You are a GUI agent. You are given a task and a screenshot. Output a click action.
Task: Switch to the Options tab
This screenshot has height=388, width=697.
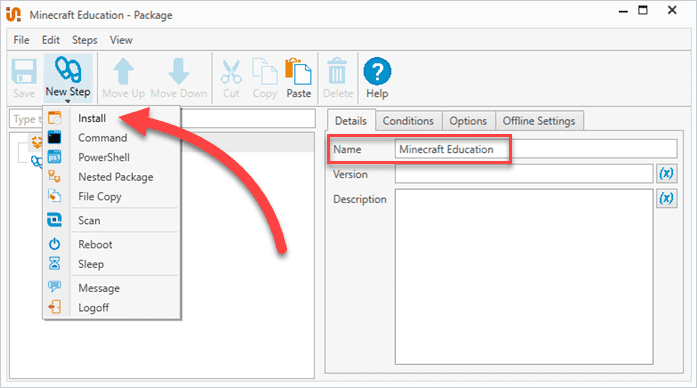point(468,121)
